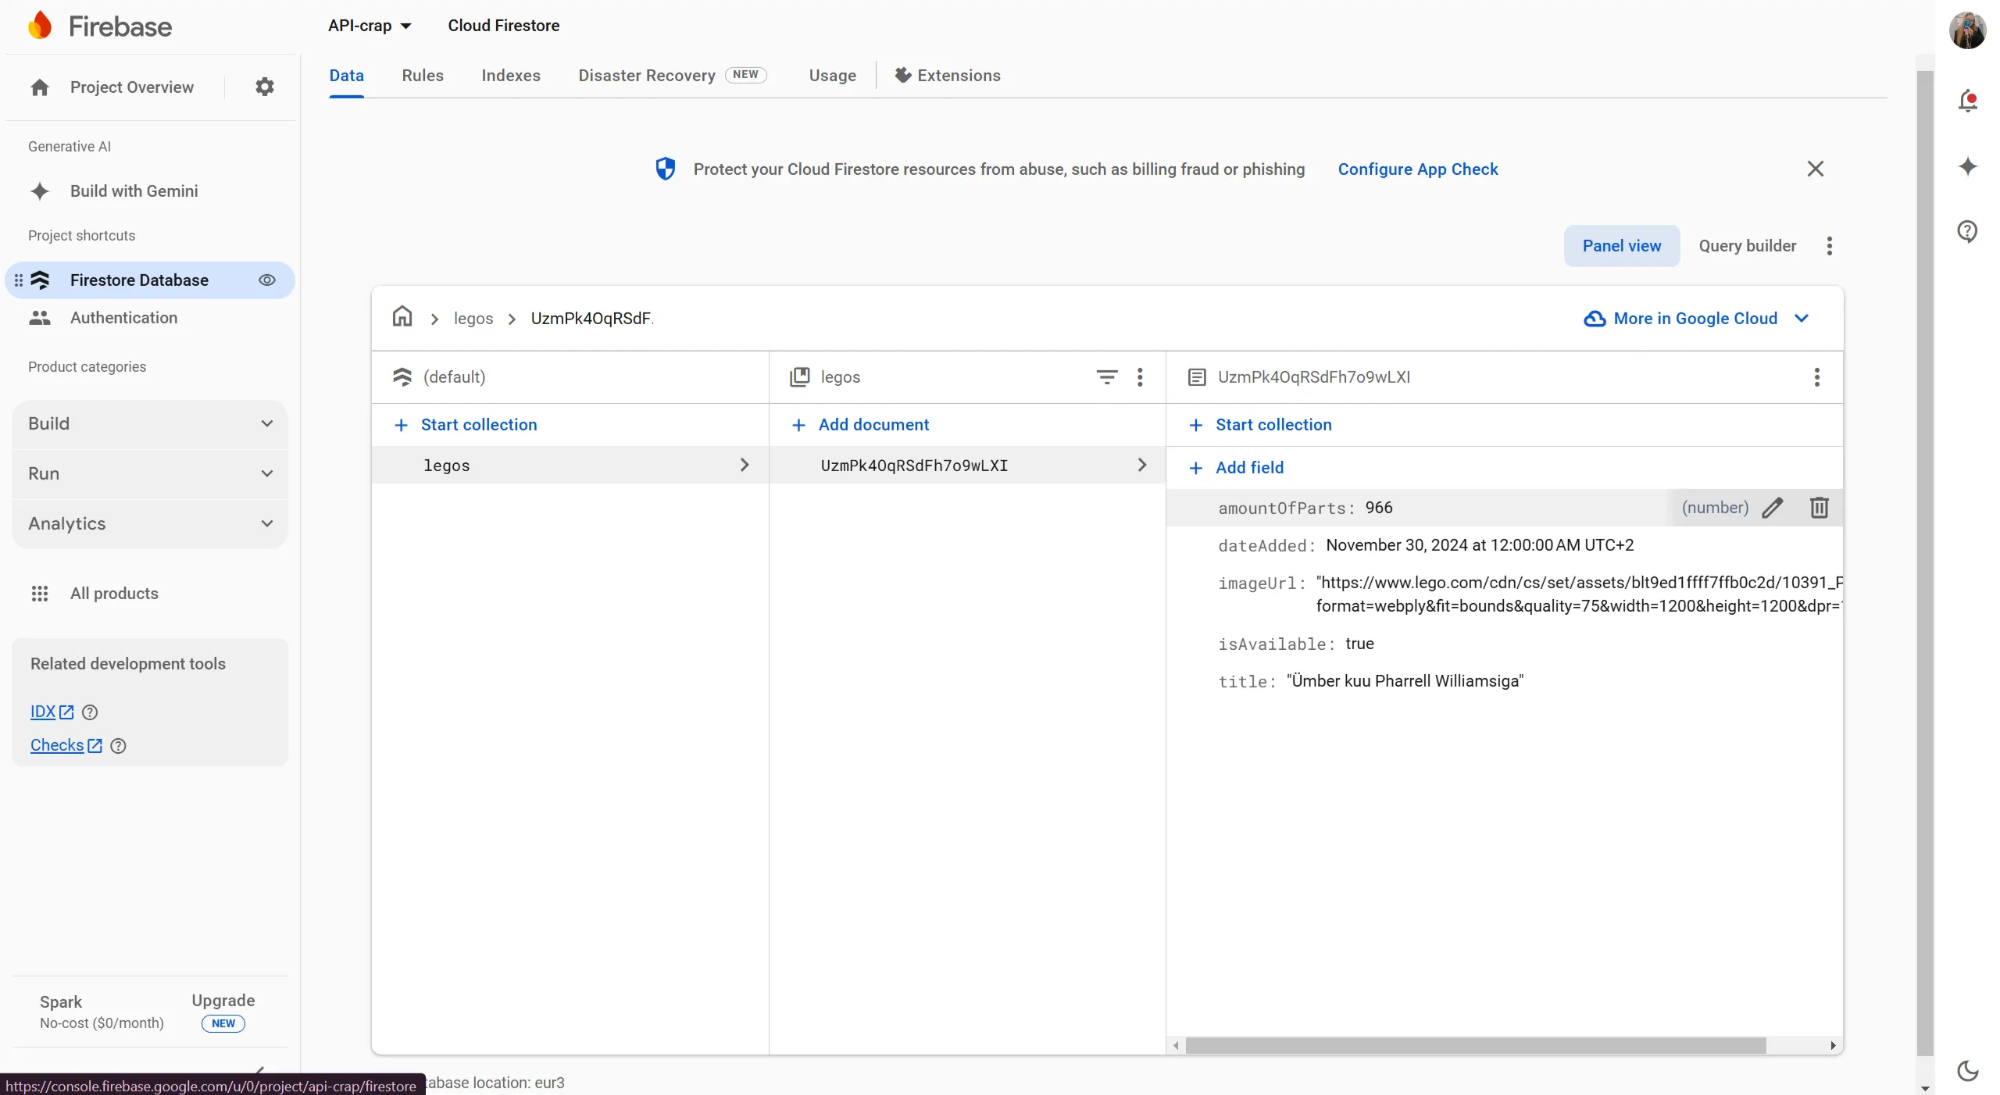
Task: Go to Firestore root home icon
Action: [402, 317]
